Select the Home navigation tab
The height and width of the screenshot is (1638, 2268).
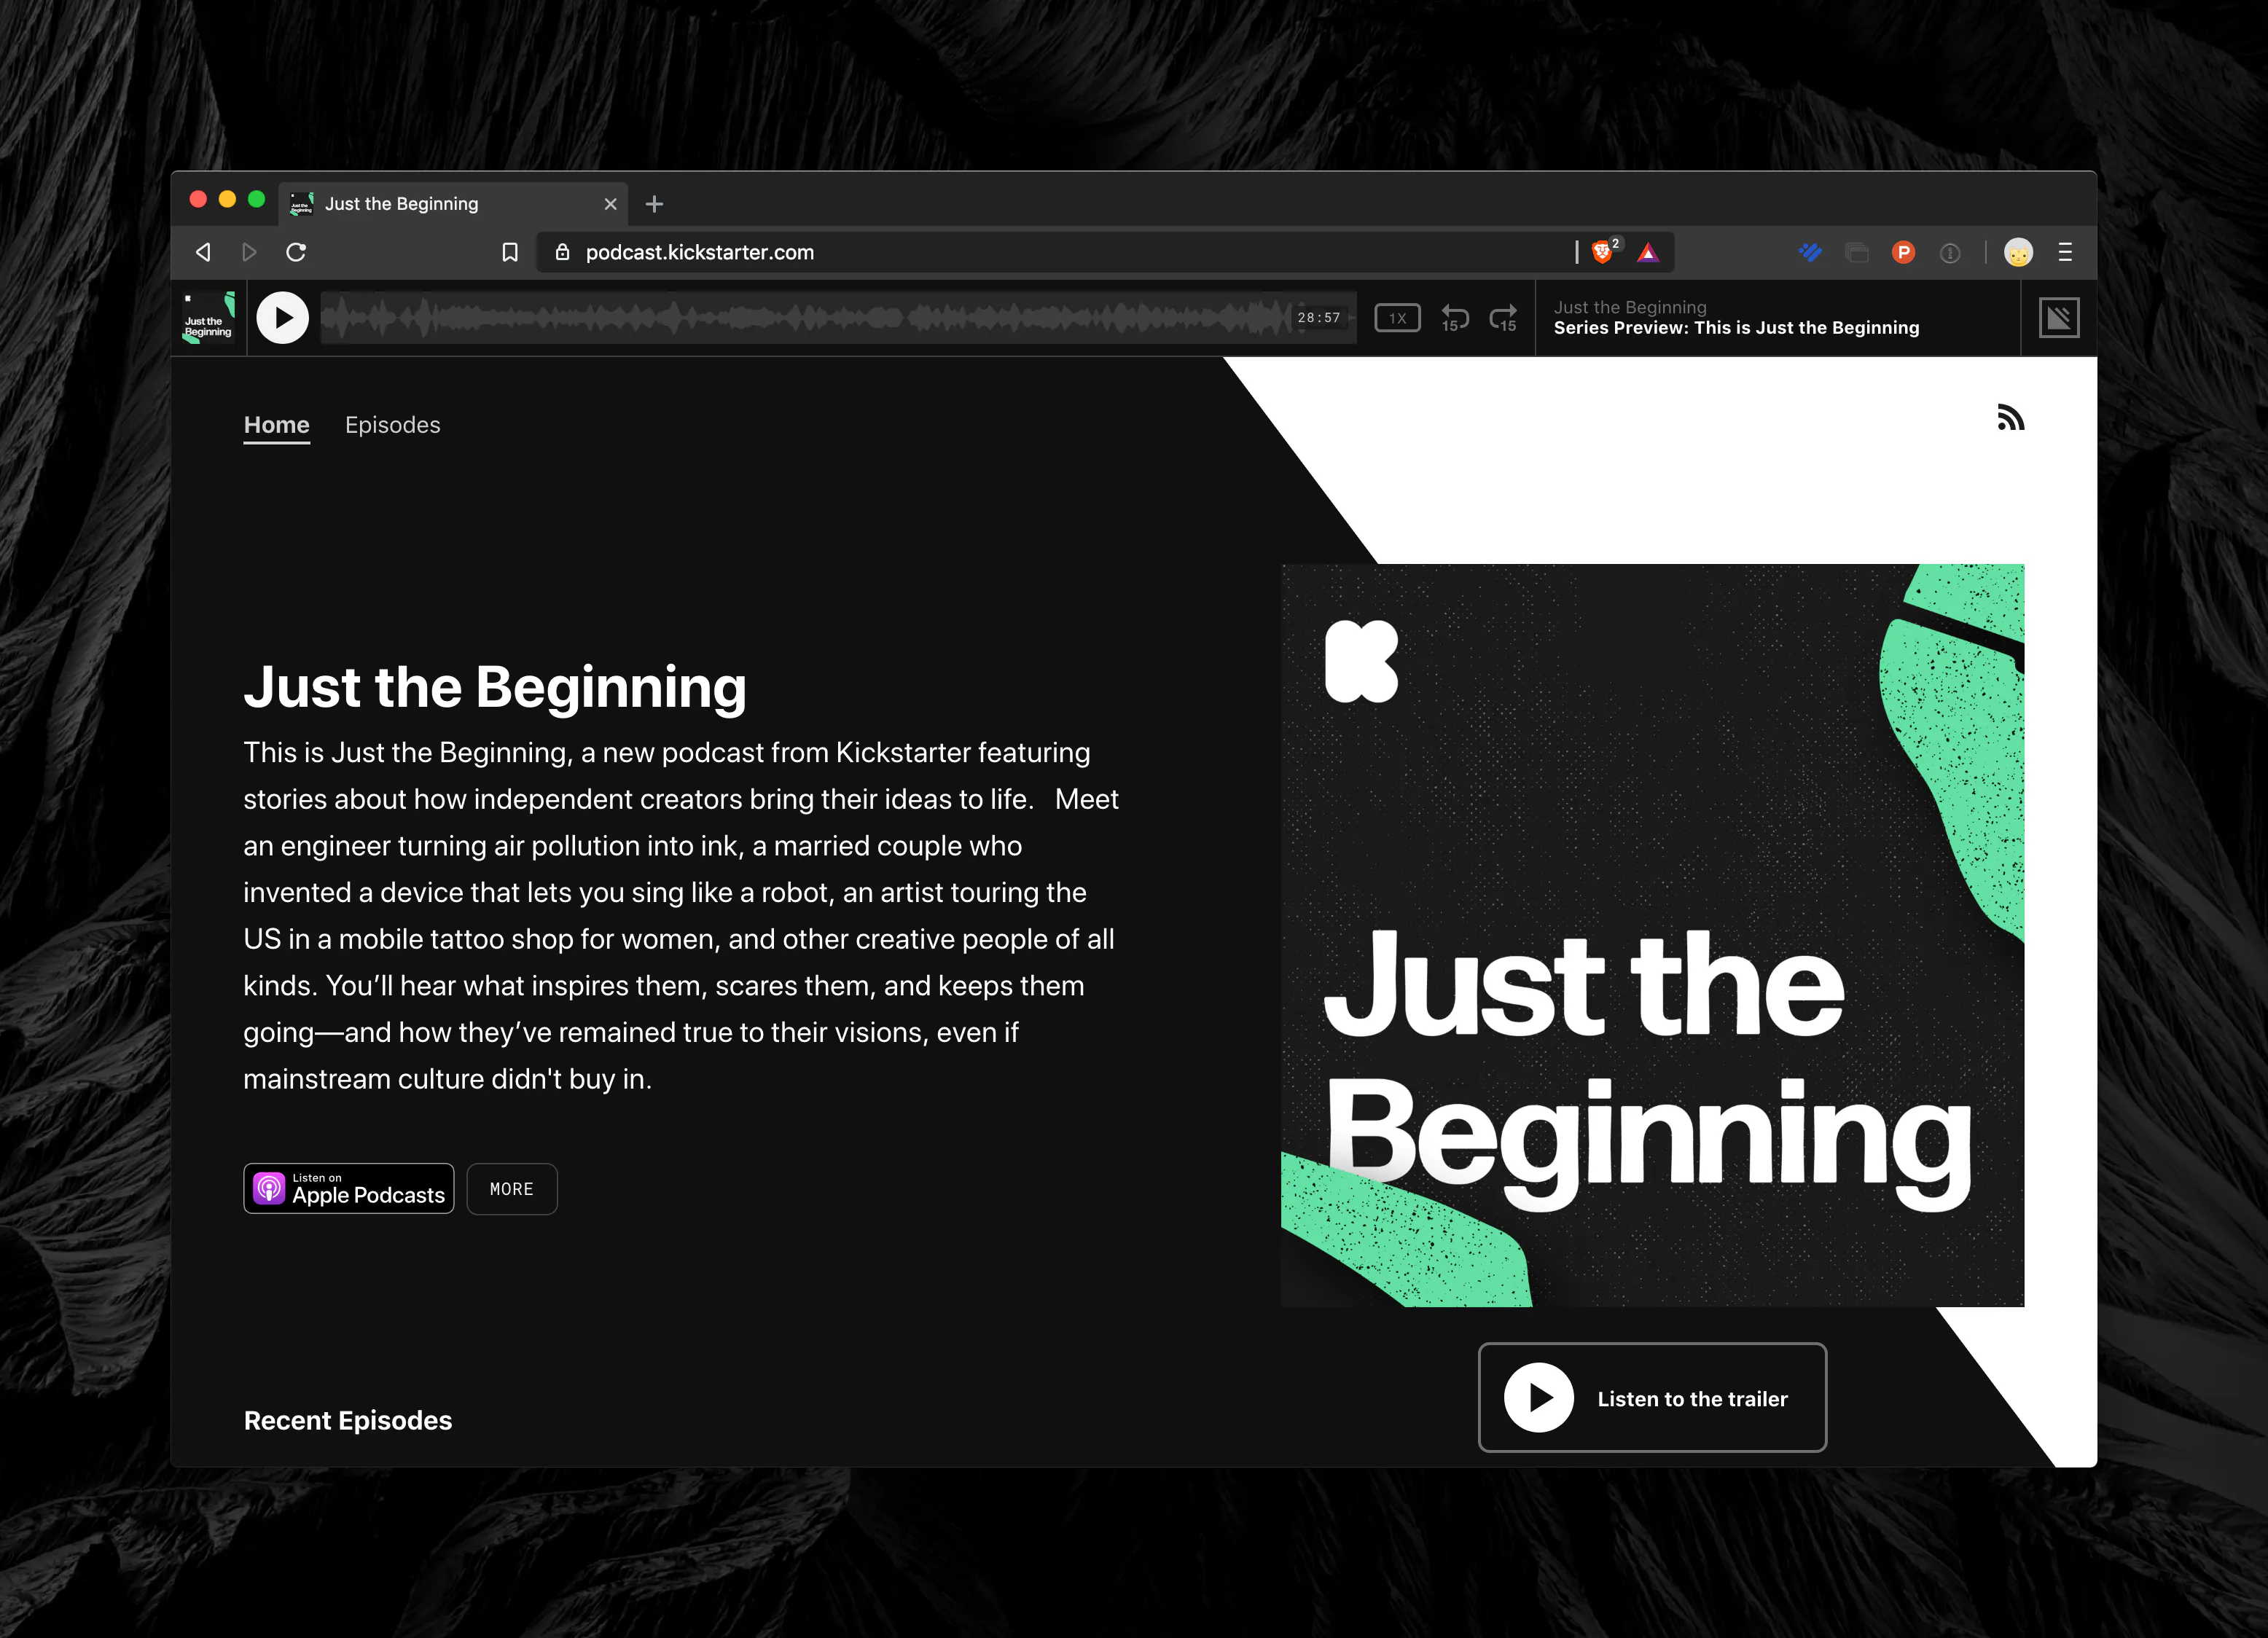coord(277,425)
